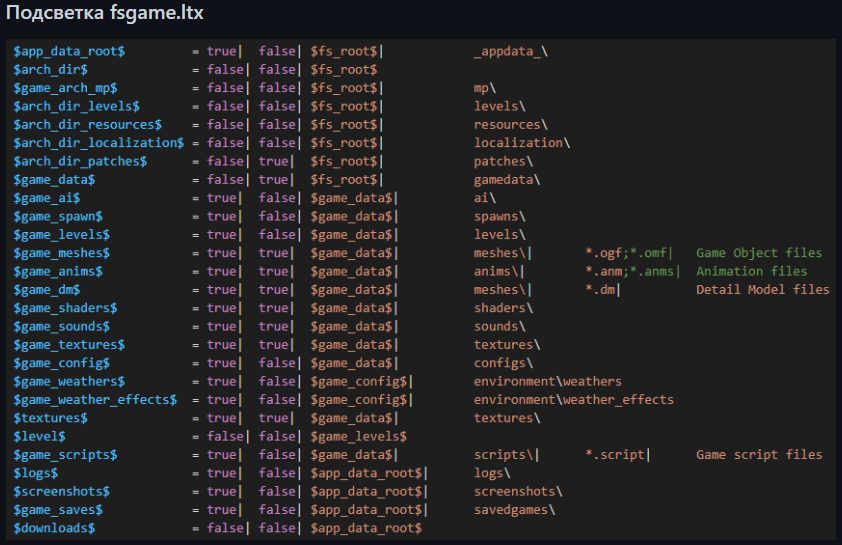Click the $app_data_root$ key on the first line
The width and height of the screenshot is (842, 545).
pyautogui.click(x=69, y=51)
